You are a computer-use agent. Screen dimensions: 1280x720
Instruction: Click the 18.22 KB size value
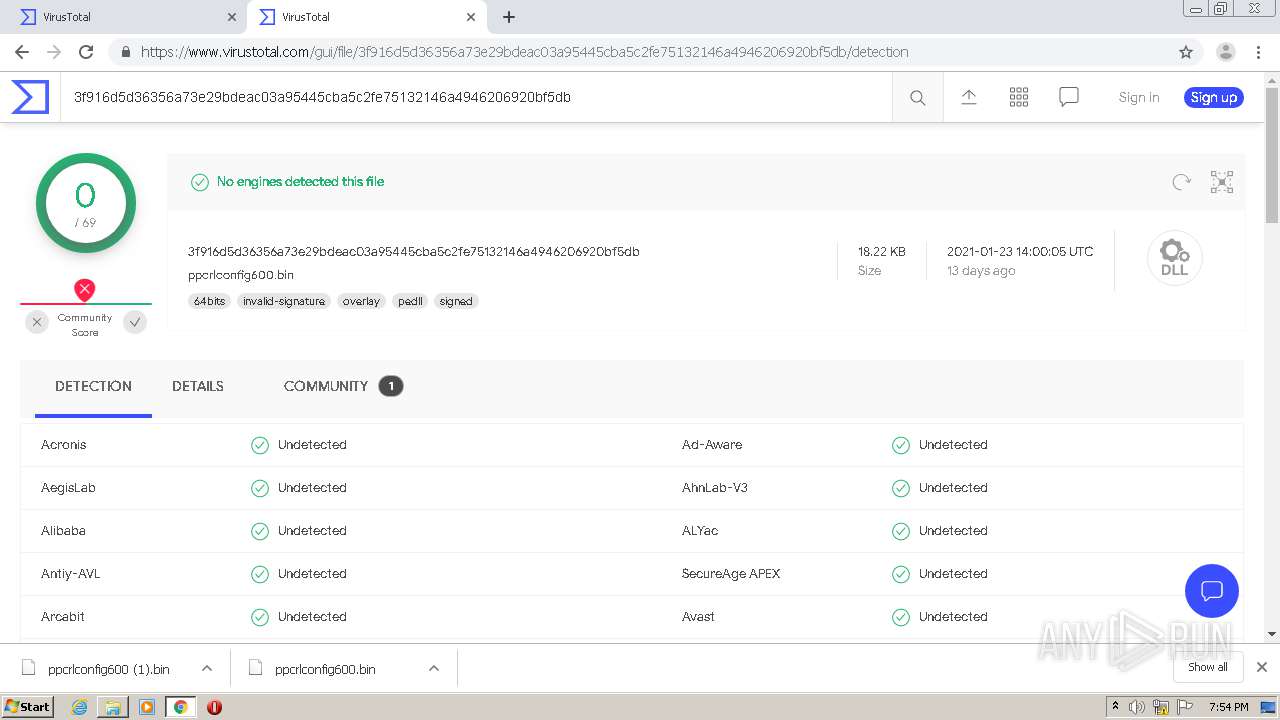[x=882, y=252]
